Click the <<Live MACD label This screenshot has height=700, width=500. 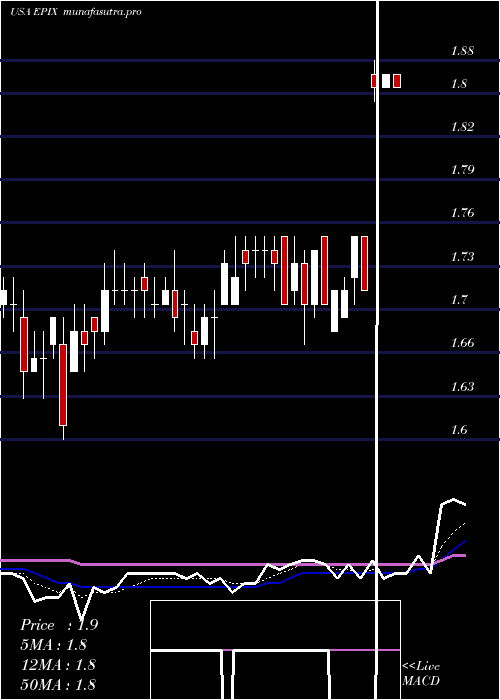tap(421, 674)
